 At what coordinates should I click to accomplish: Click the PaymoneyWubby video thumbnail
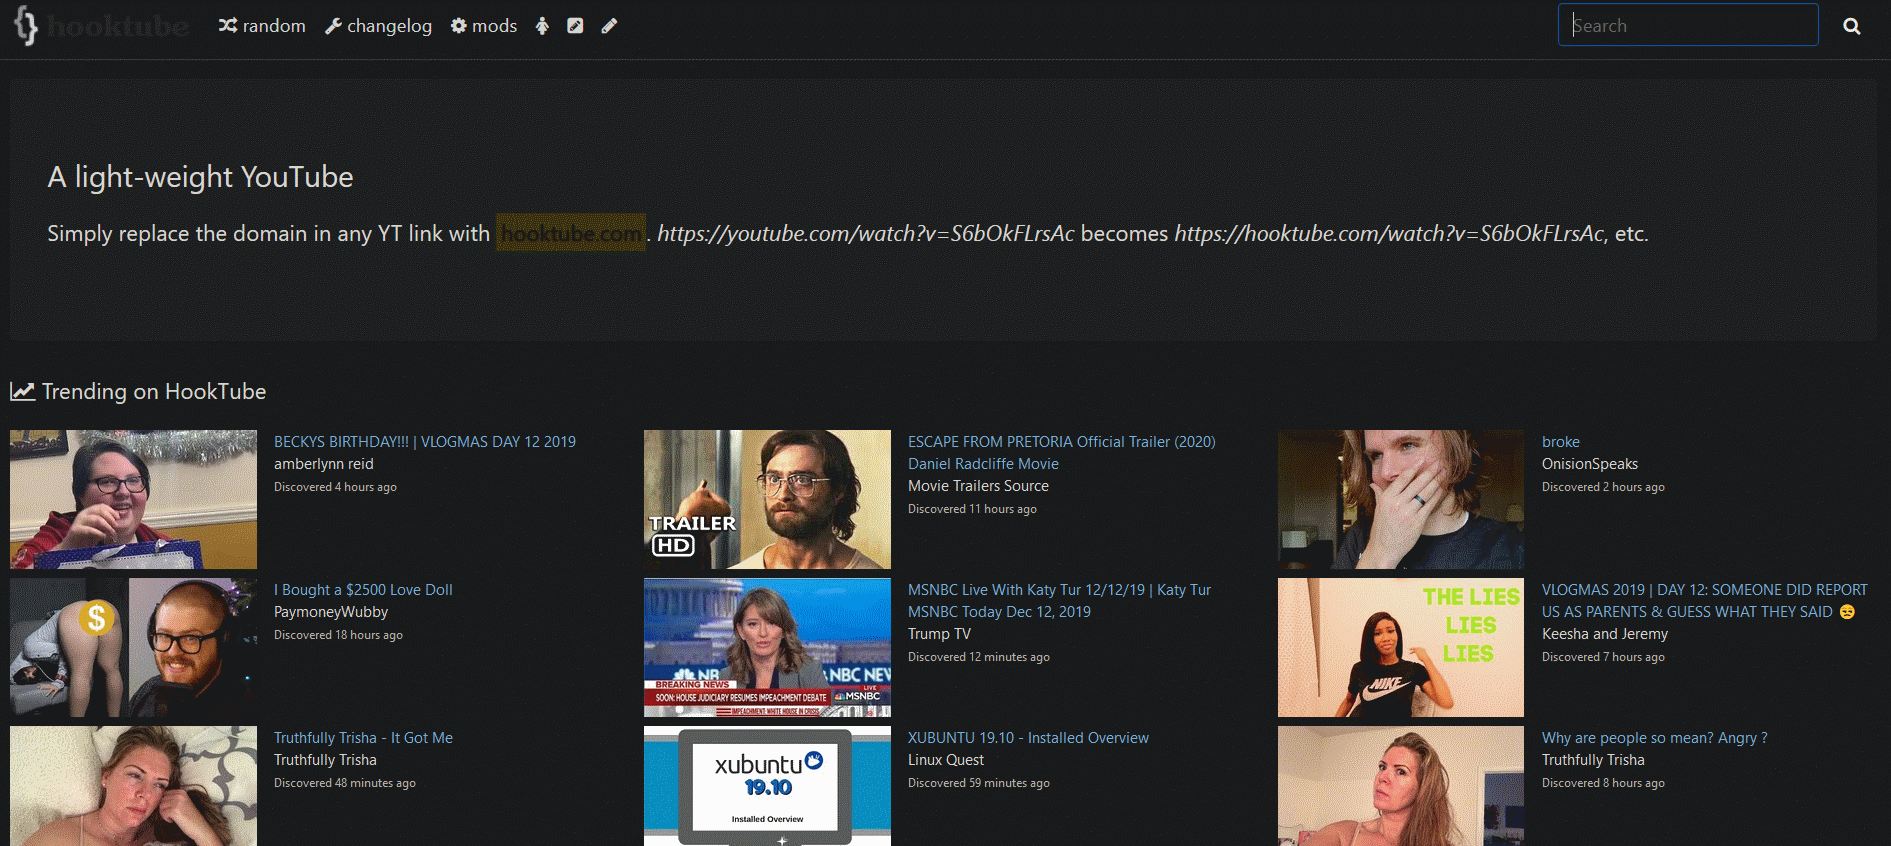coord(133,647)
